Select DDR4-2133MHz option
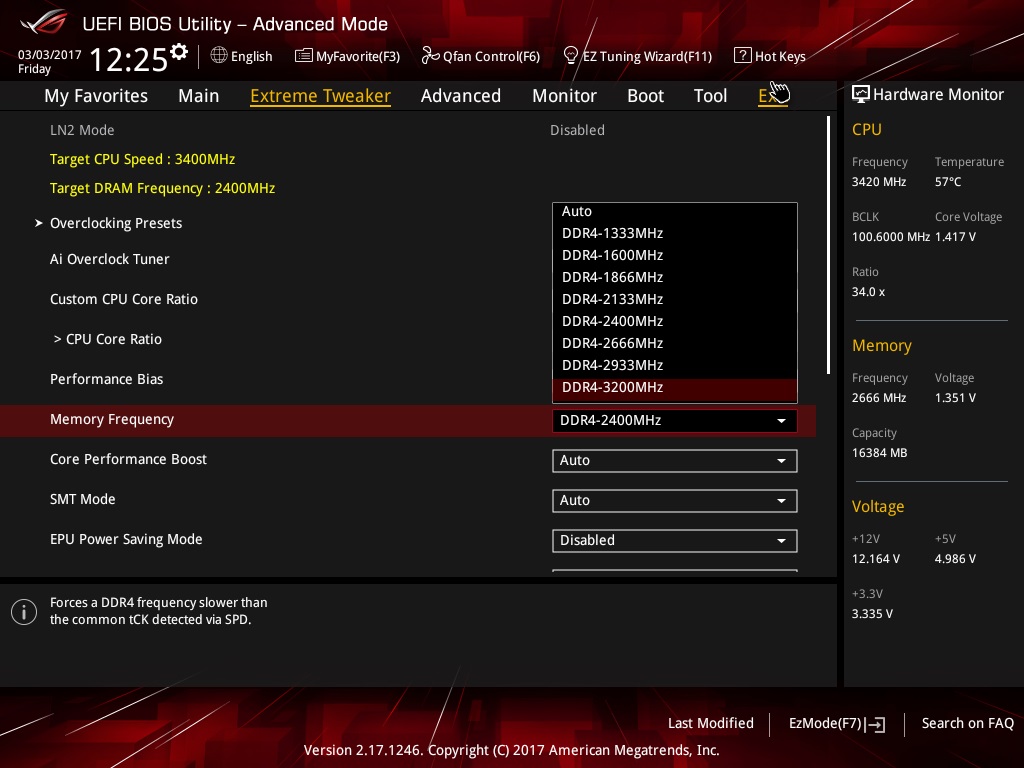Screen dimensions: 1024x768 (x=675, y=299)
